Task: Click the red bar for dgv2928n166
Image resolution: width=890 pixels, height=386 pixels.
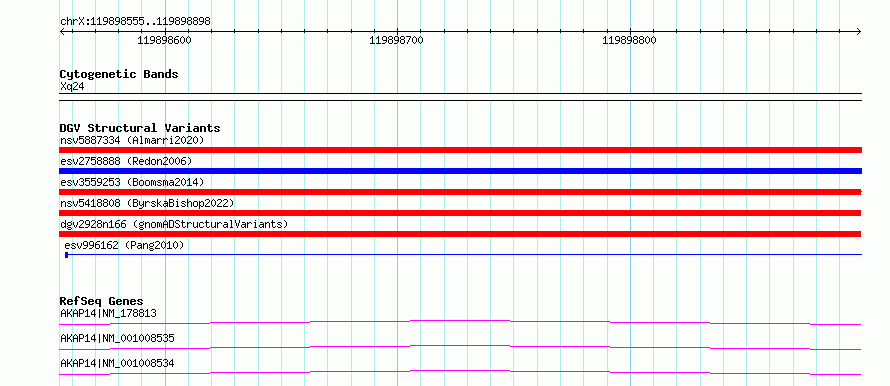Action: (x=460, y=234)
